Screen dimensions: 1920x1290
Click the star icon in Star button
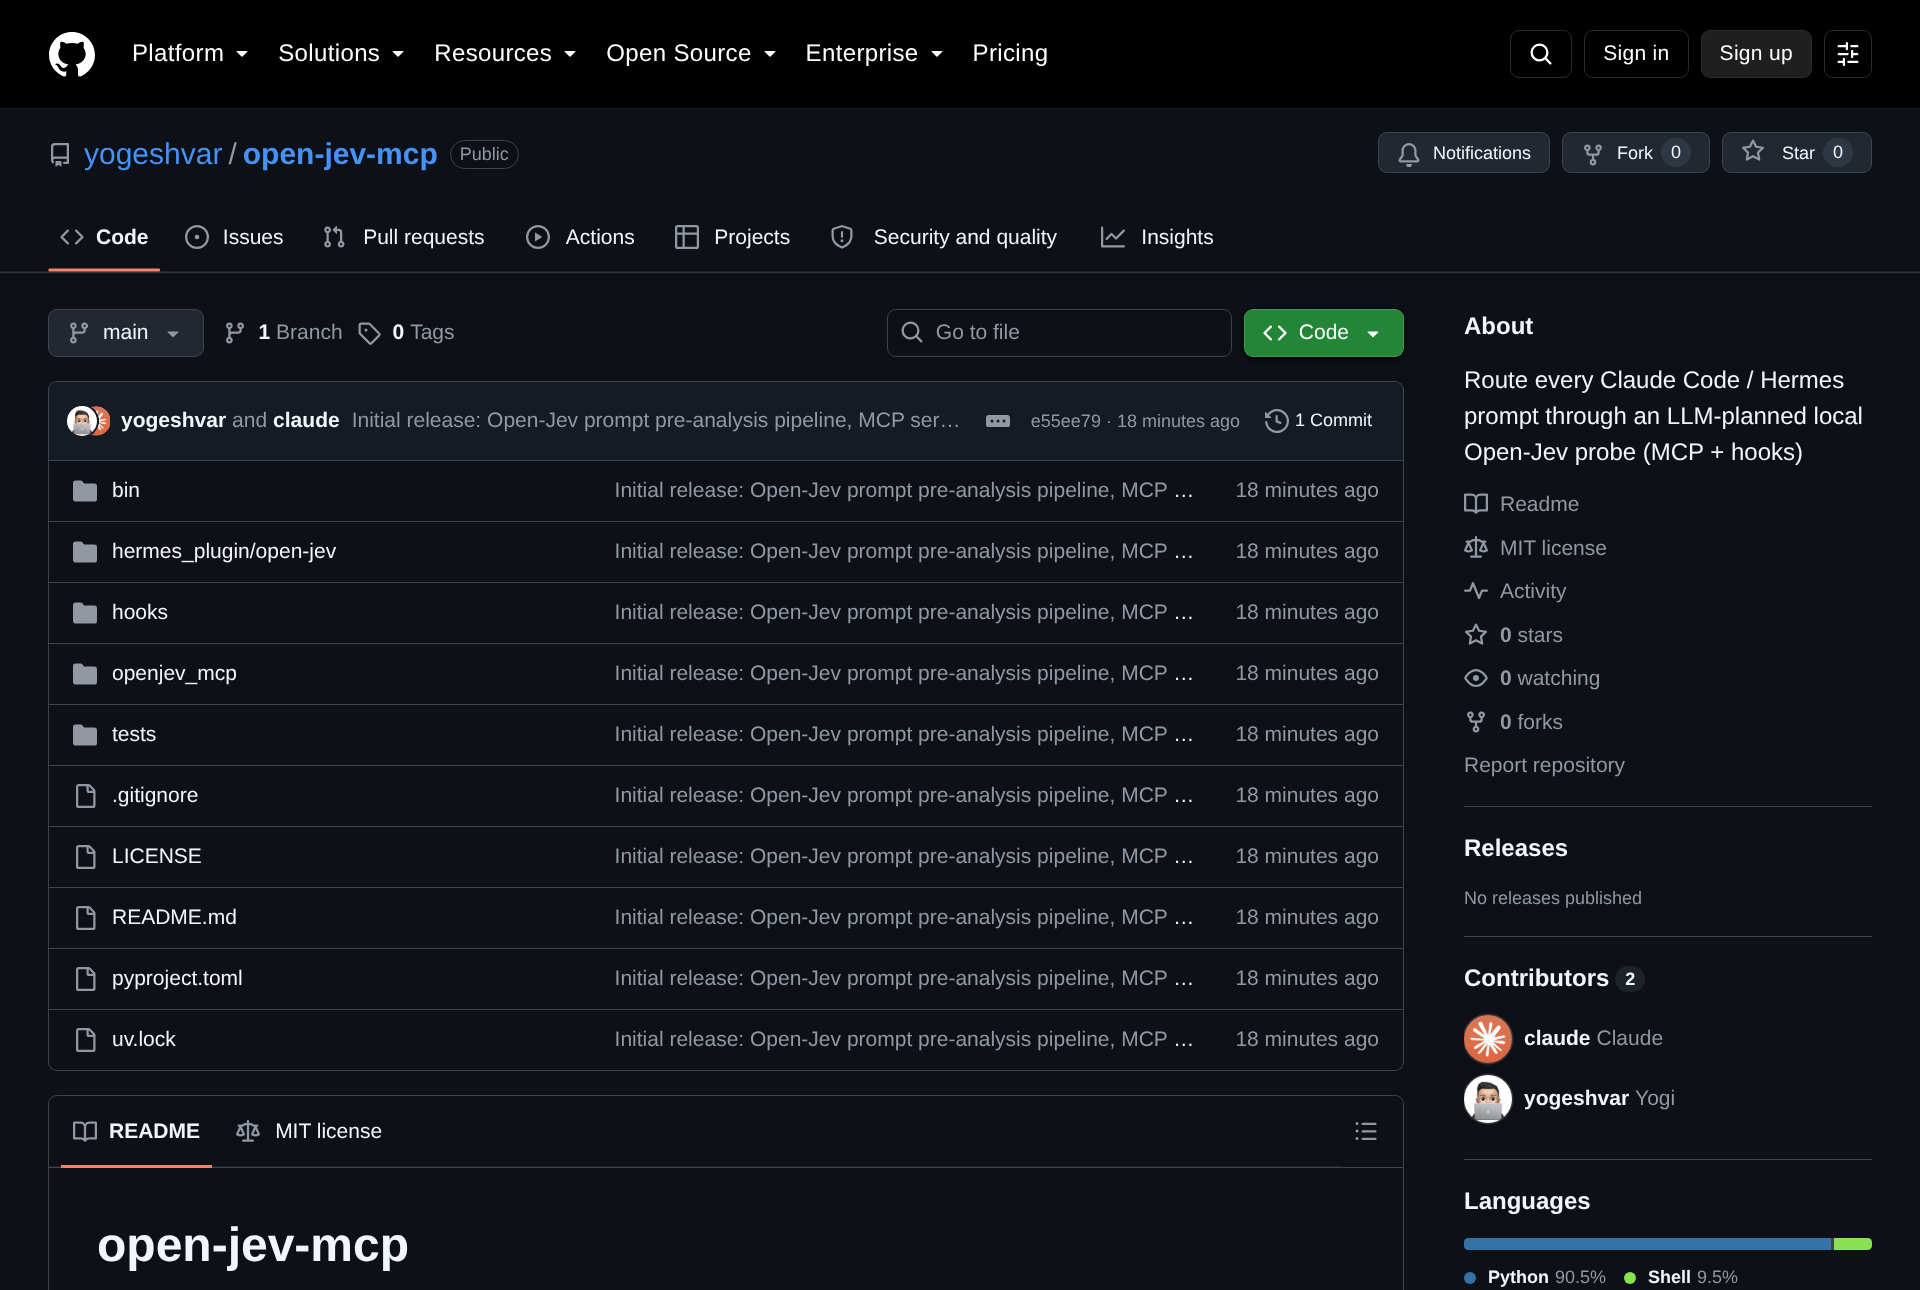(x=1753, y=152)
